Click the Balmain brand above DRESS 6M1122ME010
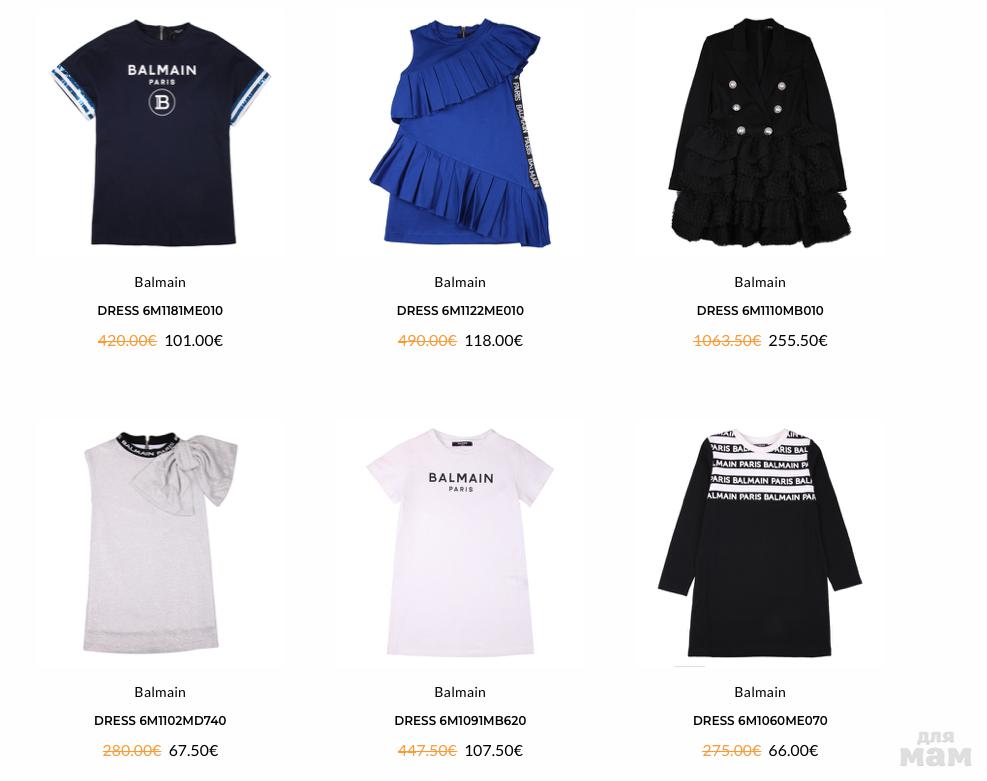This screenshot has width=987, height=781. click(x=460, y=282)
